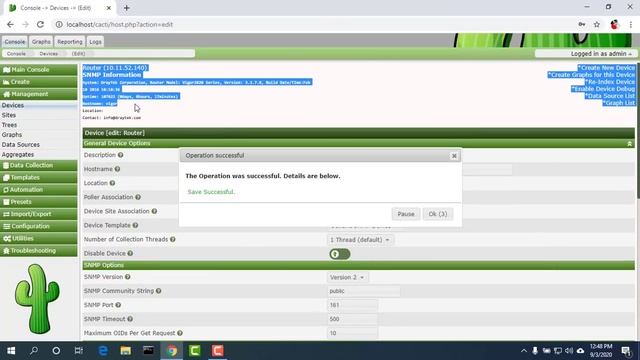This screenshot has height=360, width=640.
Task: Select Sites in the Management submenu
Action: (9, 115)
